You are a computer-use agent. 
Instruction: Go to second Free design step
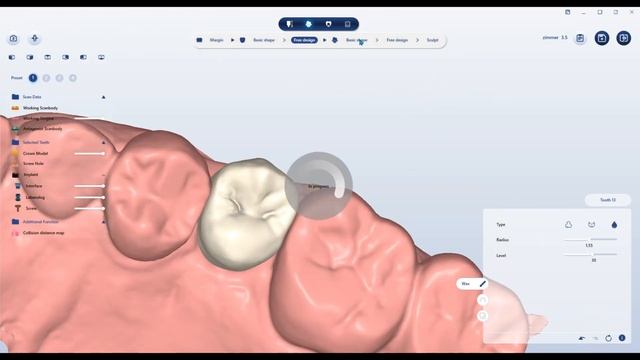(397, 40)
